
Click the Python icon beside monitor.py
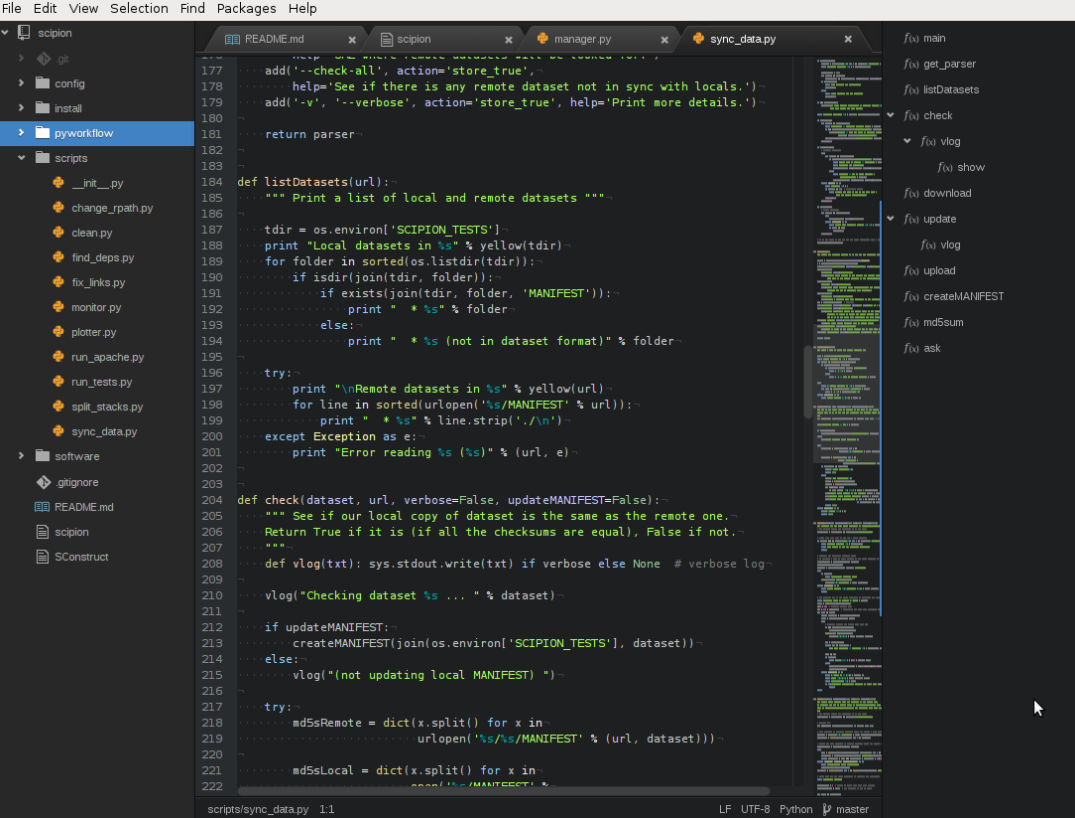click(58, 306)
